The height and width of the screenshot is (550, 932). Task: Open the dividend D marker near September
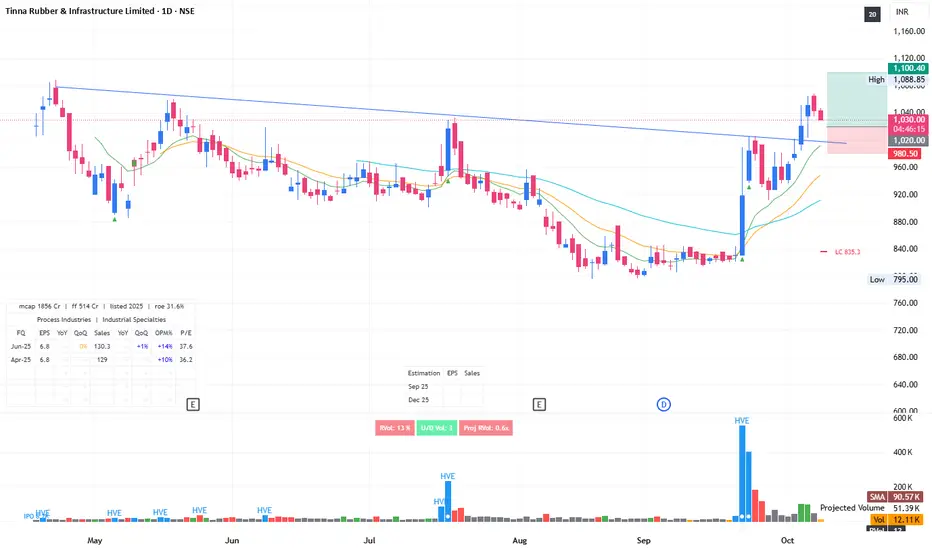[x=663, y=404]
